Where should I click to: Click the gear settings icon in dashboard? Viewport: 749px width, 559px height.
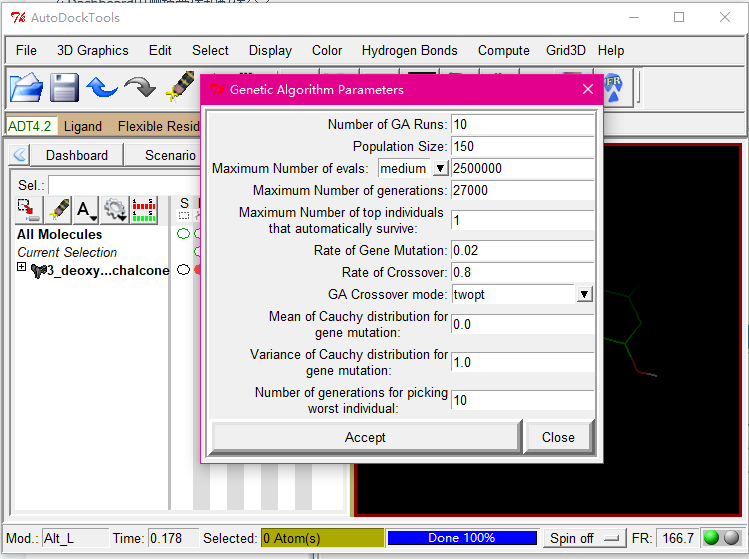point(115,209)
